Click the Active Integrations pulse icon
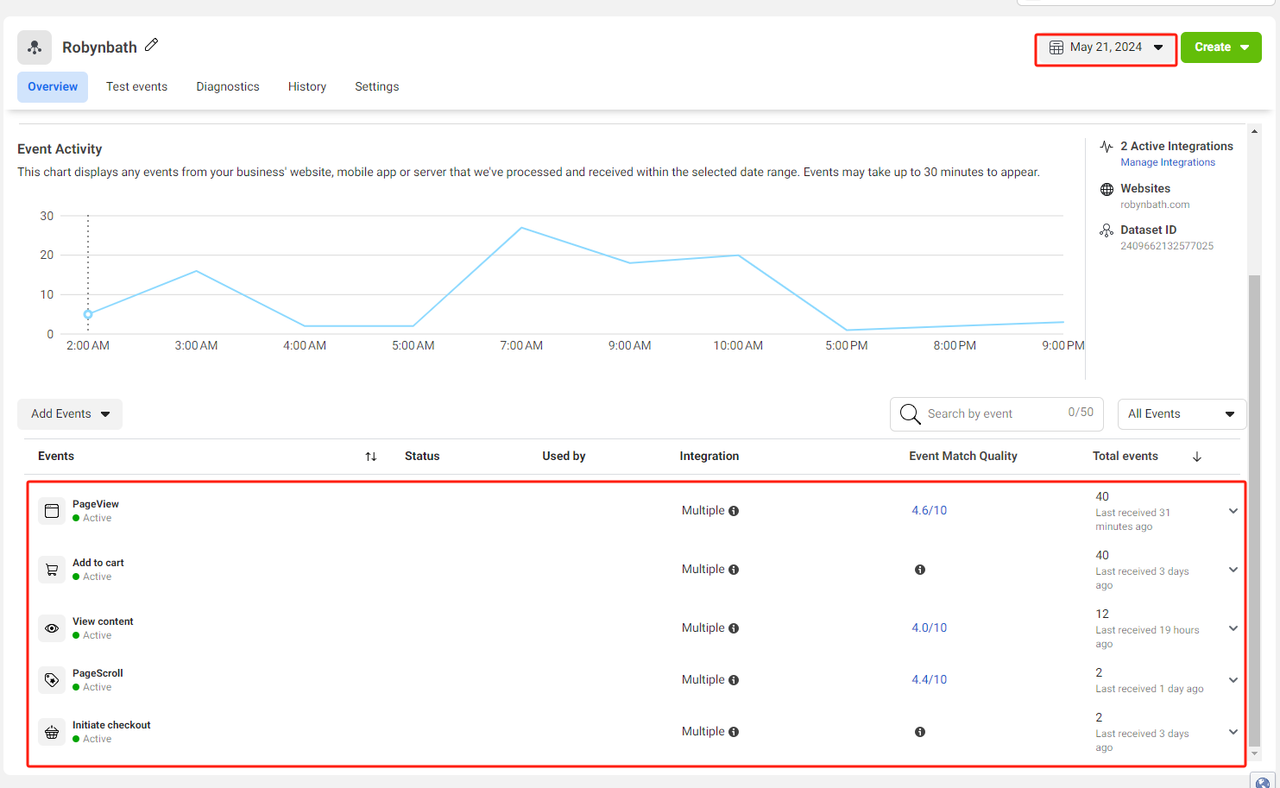This screenshot has height=788, width=1280. [1106, 146]
